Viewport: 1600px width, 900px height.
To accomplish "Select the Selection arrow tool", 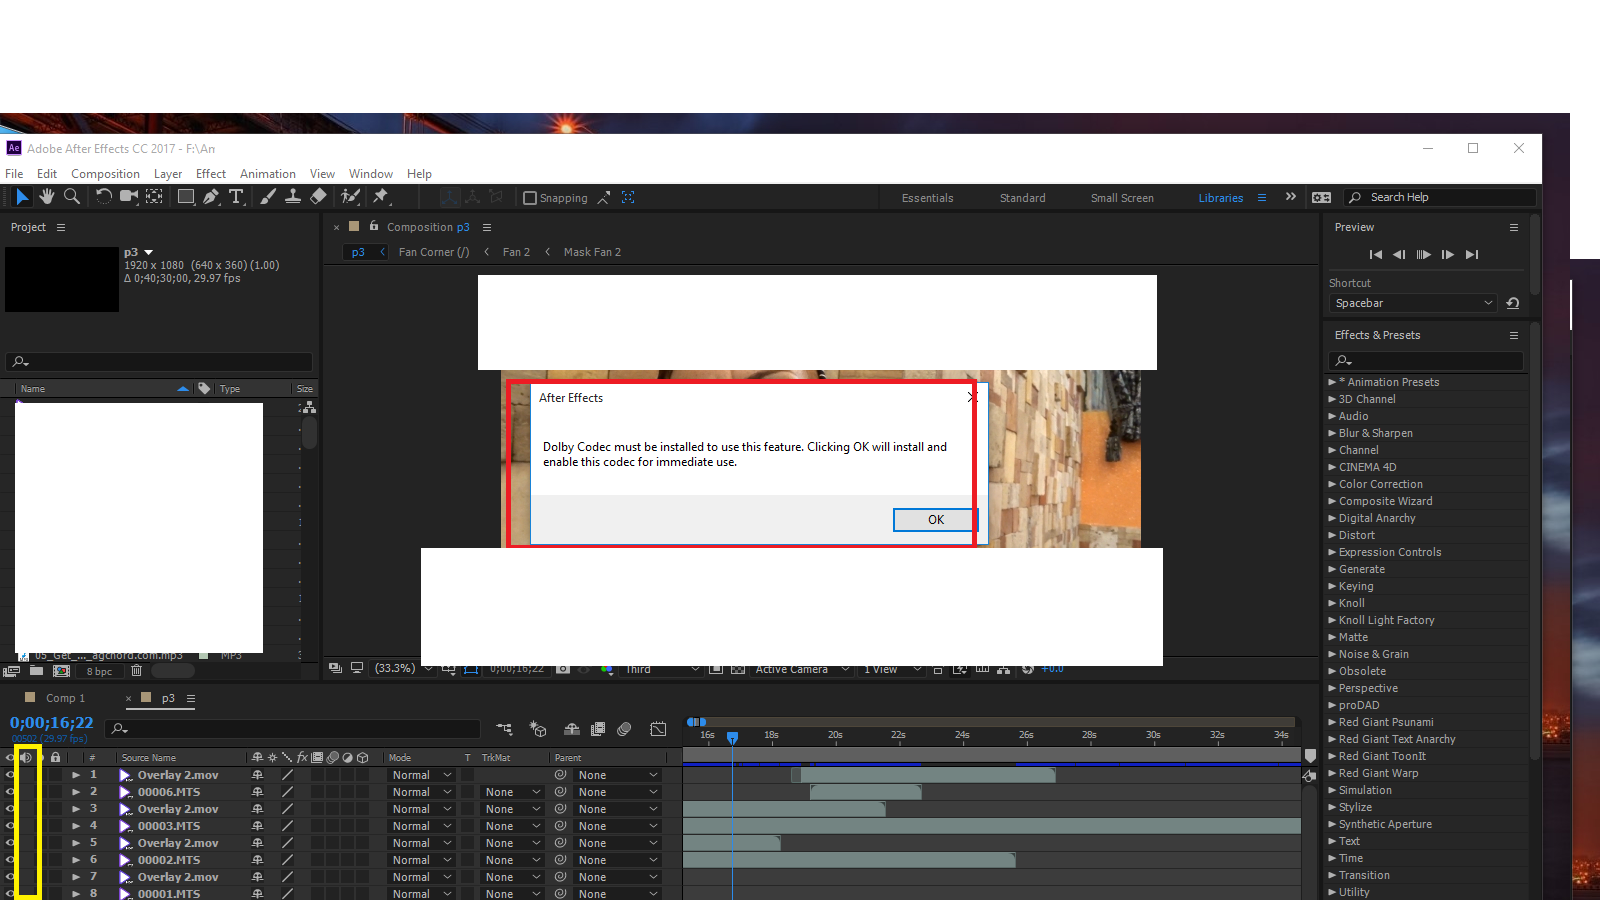I will (x=22, y=197).
